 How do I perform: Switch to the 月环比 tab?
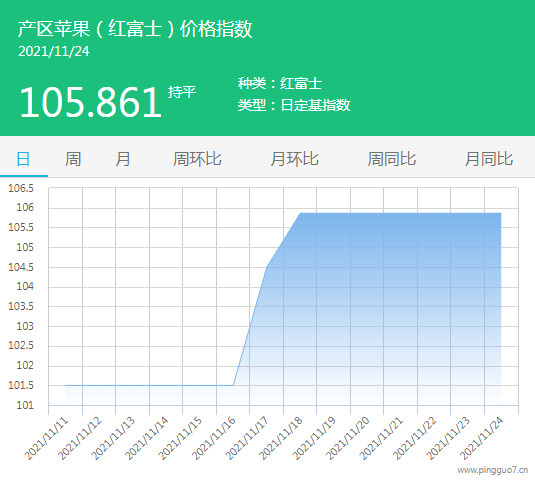pos(294,159)
